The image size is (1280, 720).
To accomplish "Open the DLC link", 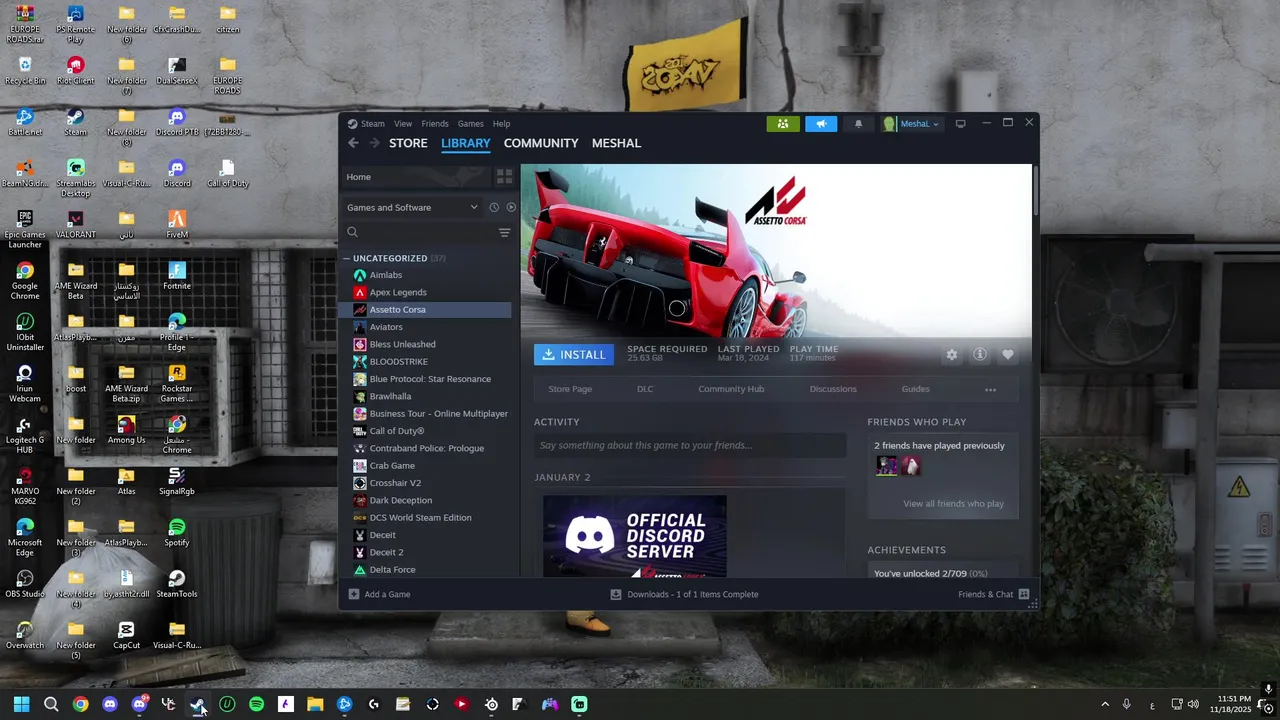I will pyautogui.click(x=645, y=389).
